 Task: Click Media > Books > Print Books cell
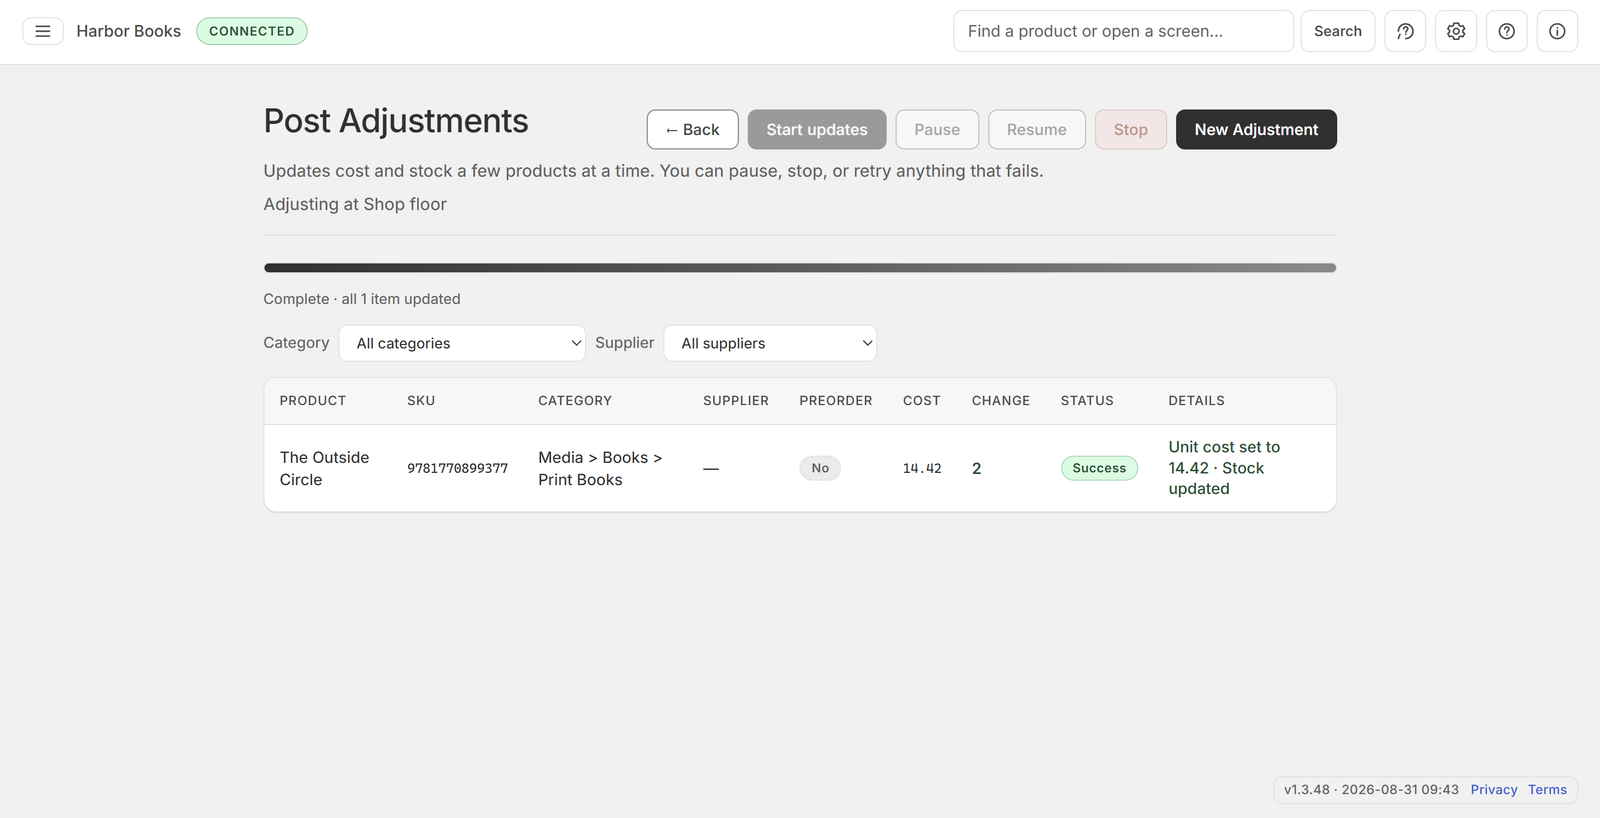click(600, 468)
